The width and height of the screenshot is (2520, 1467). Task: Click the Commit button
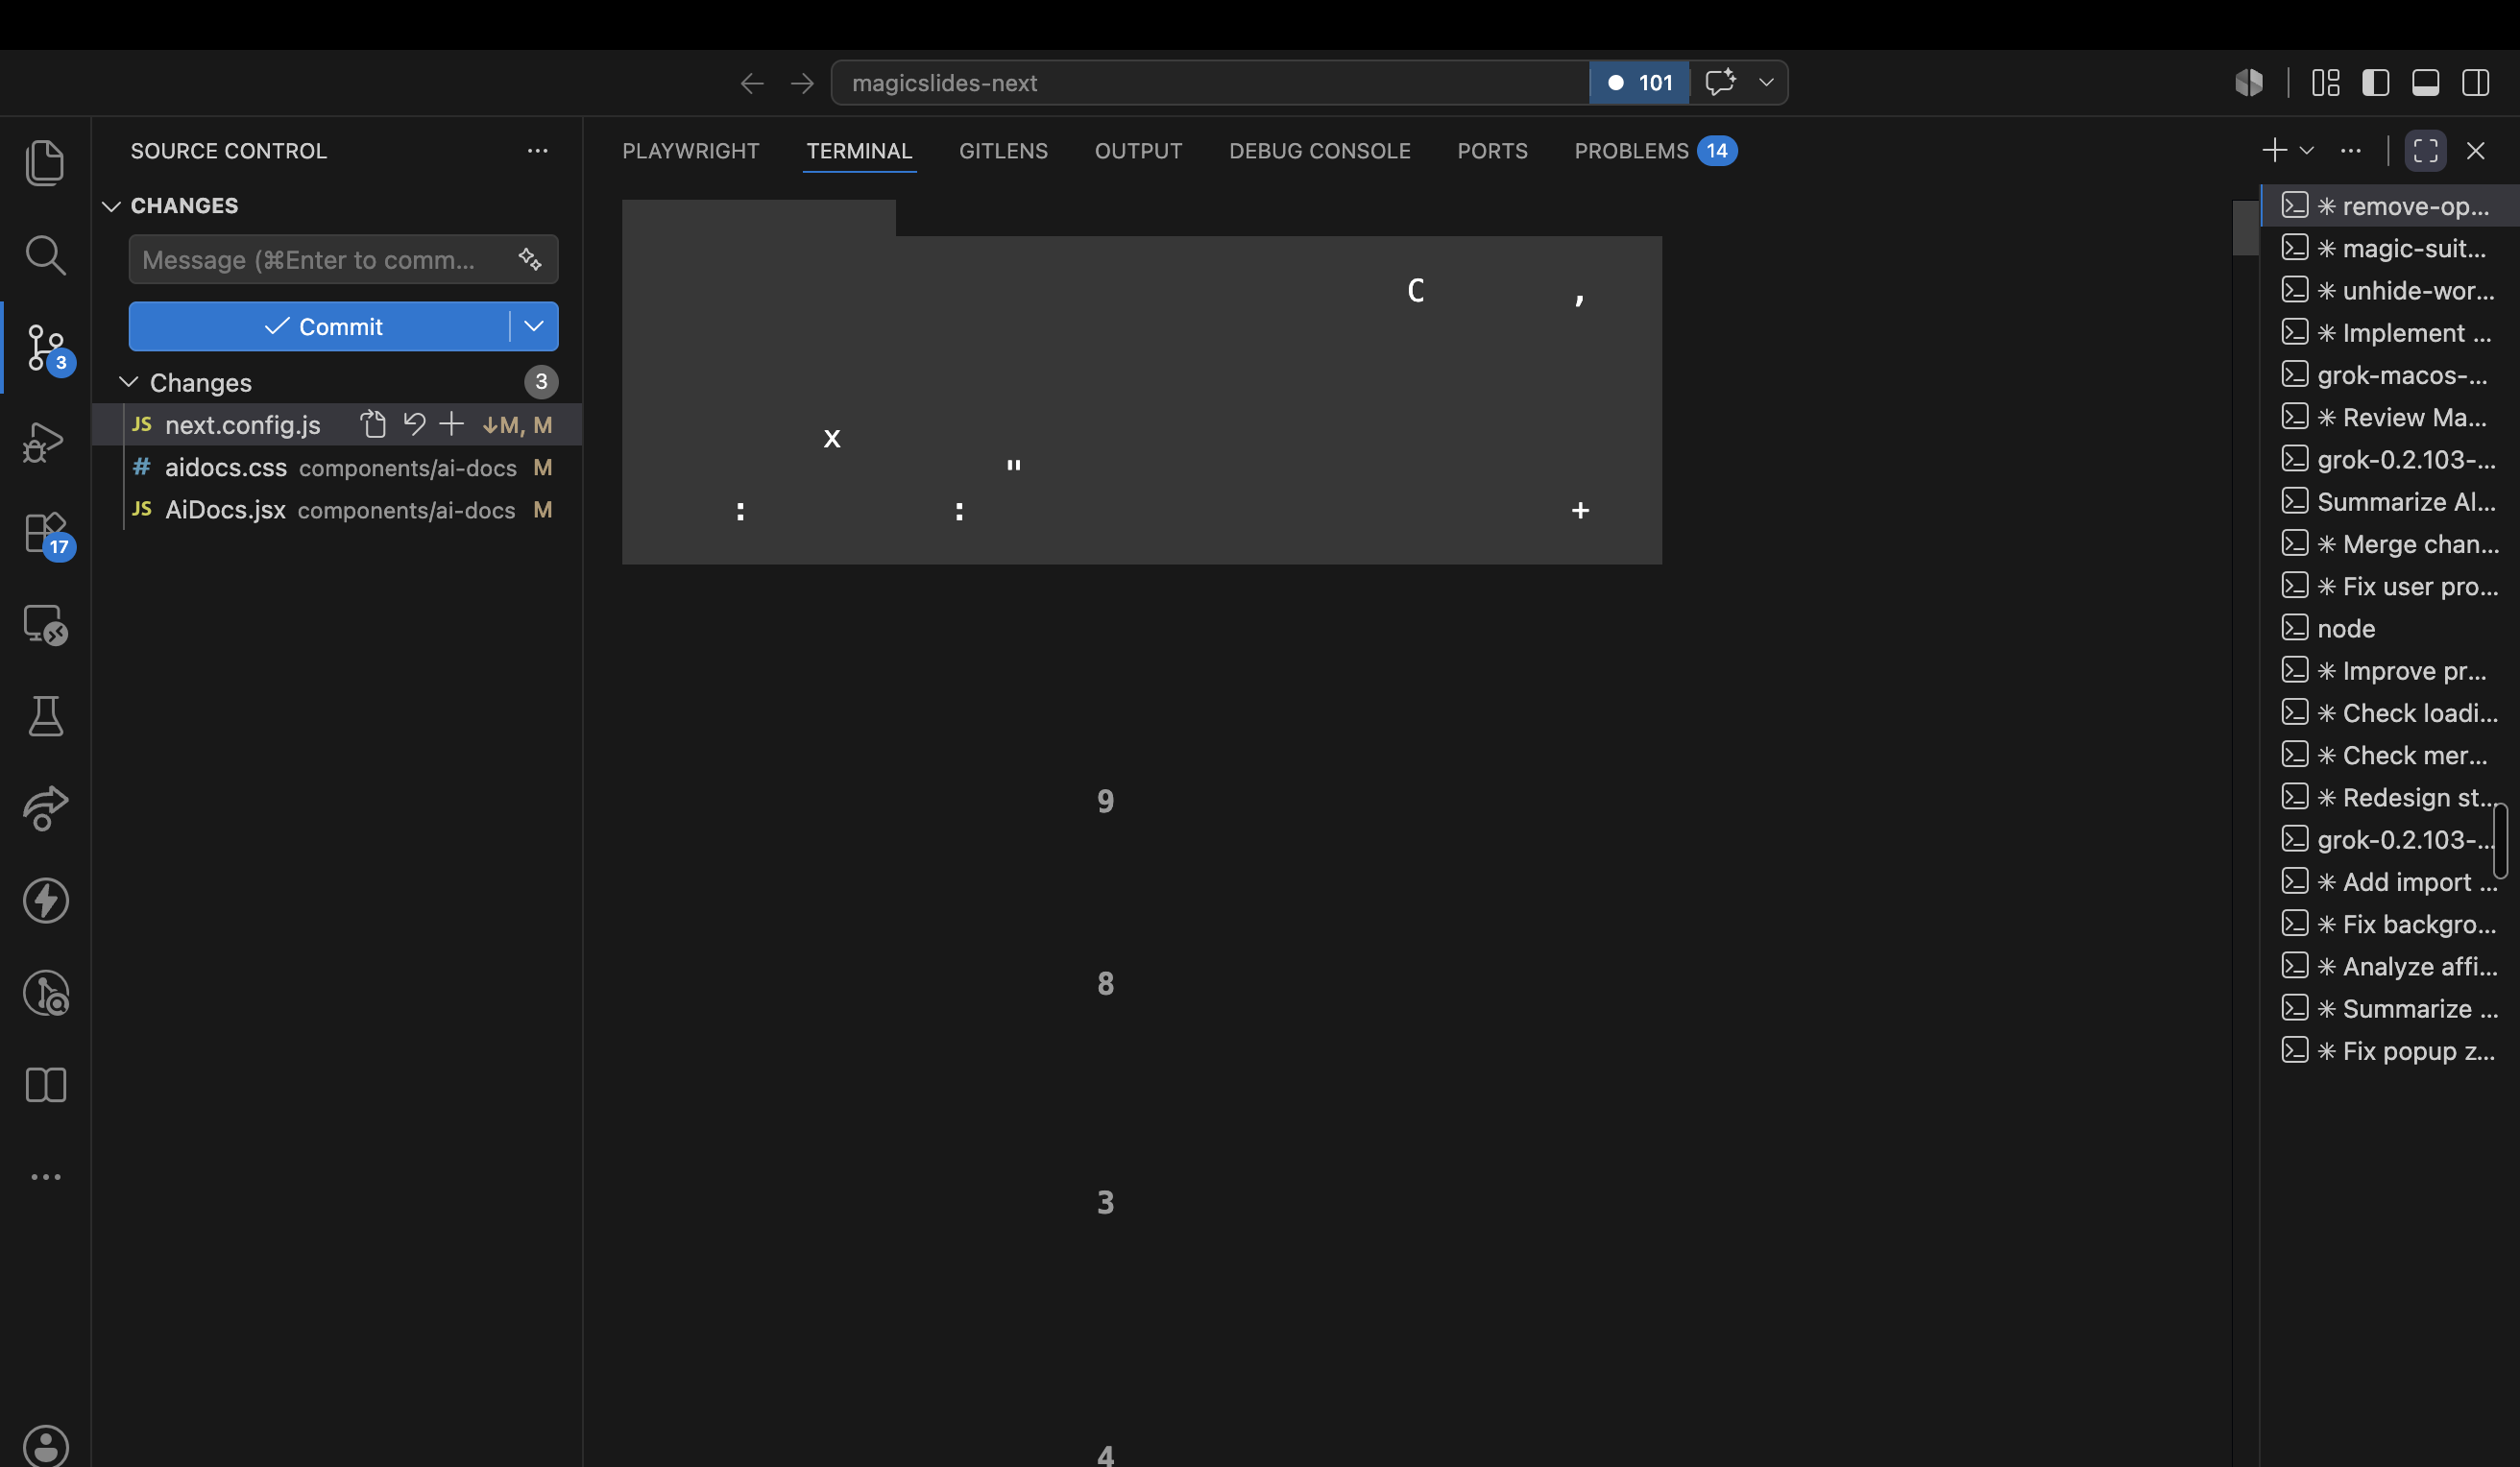coord(320,326)
